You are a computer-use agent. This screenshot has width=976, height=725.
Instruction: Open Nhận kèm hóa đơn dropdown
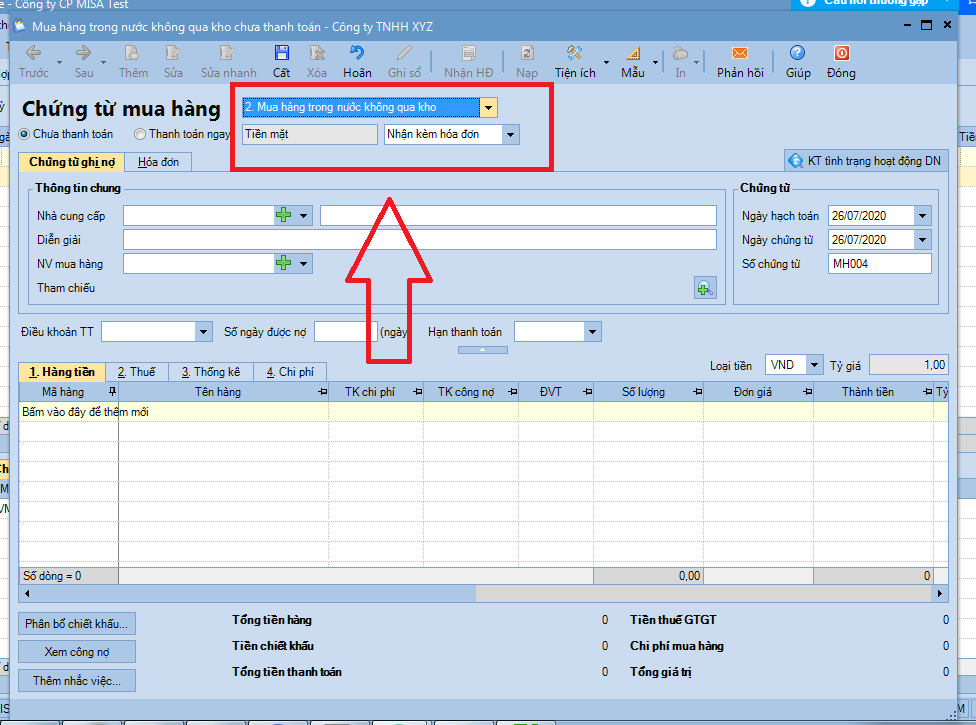(510, 134)
